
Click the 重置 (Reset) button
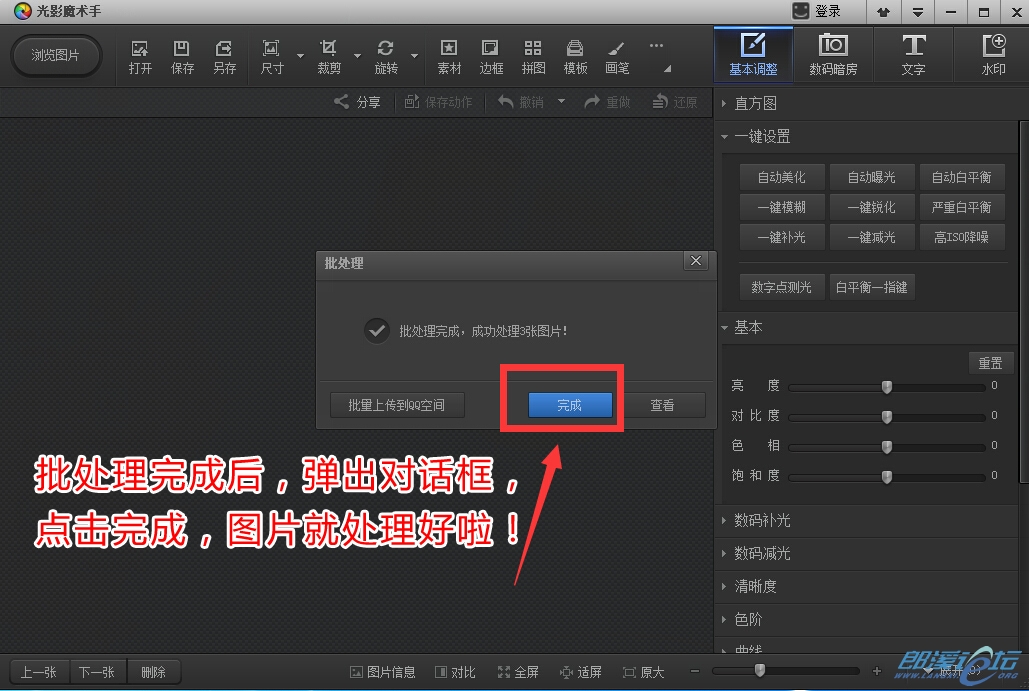pos(990,363)
